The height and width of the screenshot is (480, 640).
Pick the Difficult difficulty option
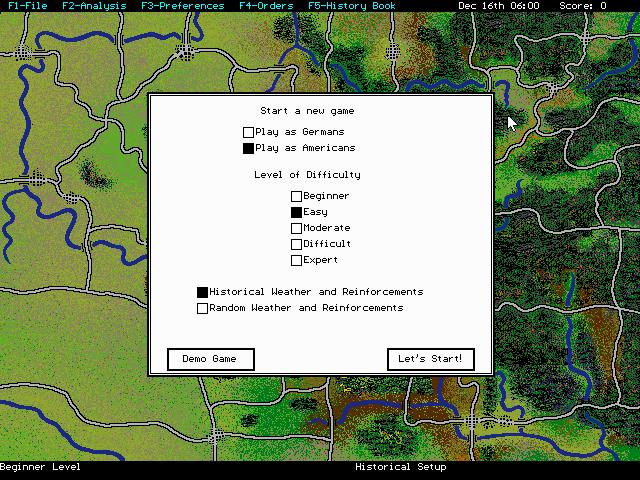pos(297,244)
